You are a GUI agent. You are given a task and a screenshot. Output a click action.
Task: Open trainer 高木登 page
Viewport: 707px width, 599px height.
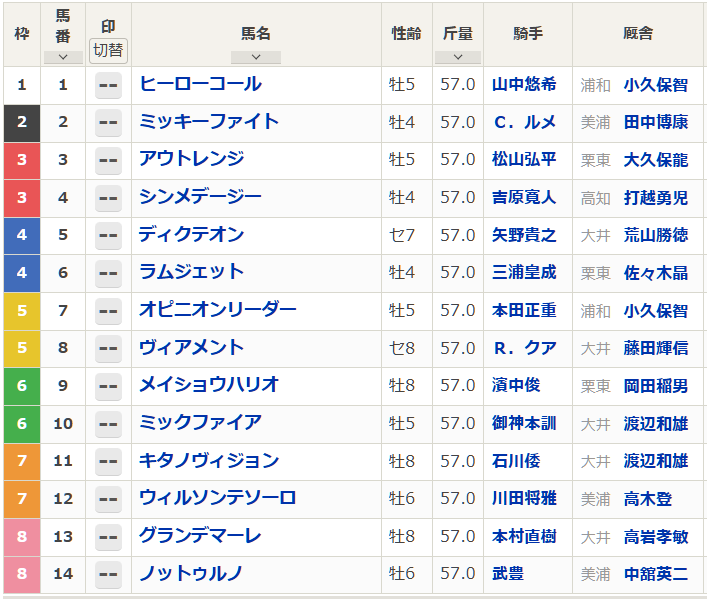click(648, 499)
